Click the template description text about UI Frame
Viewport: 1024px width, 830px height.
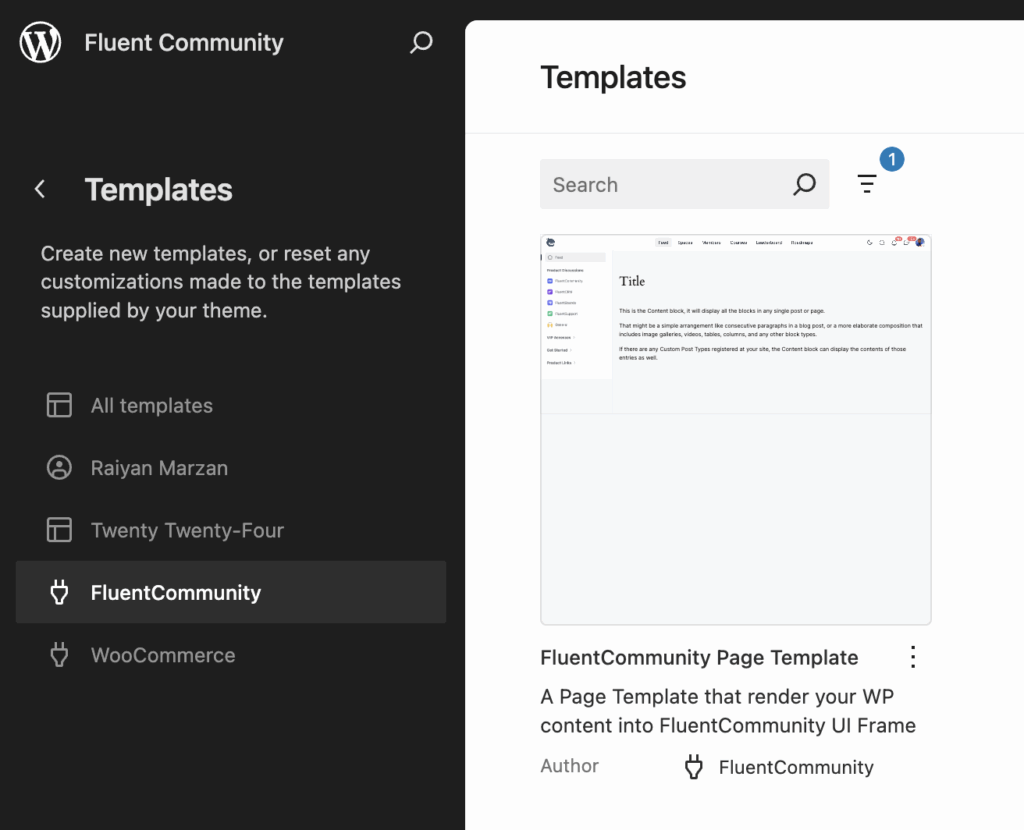click(x=728, y=711)
